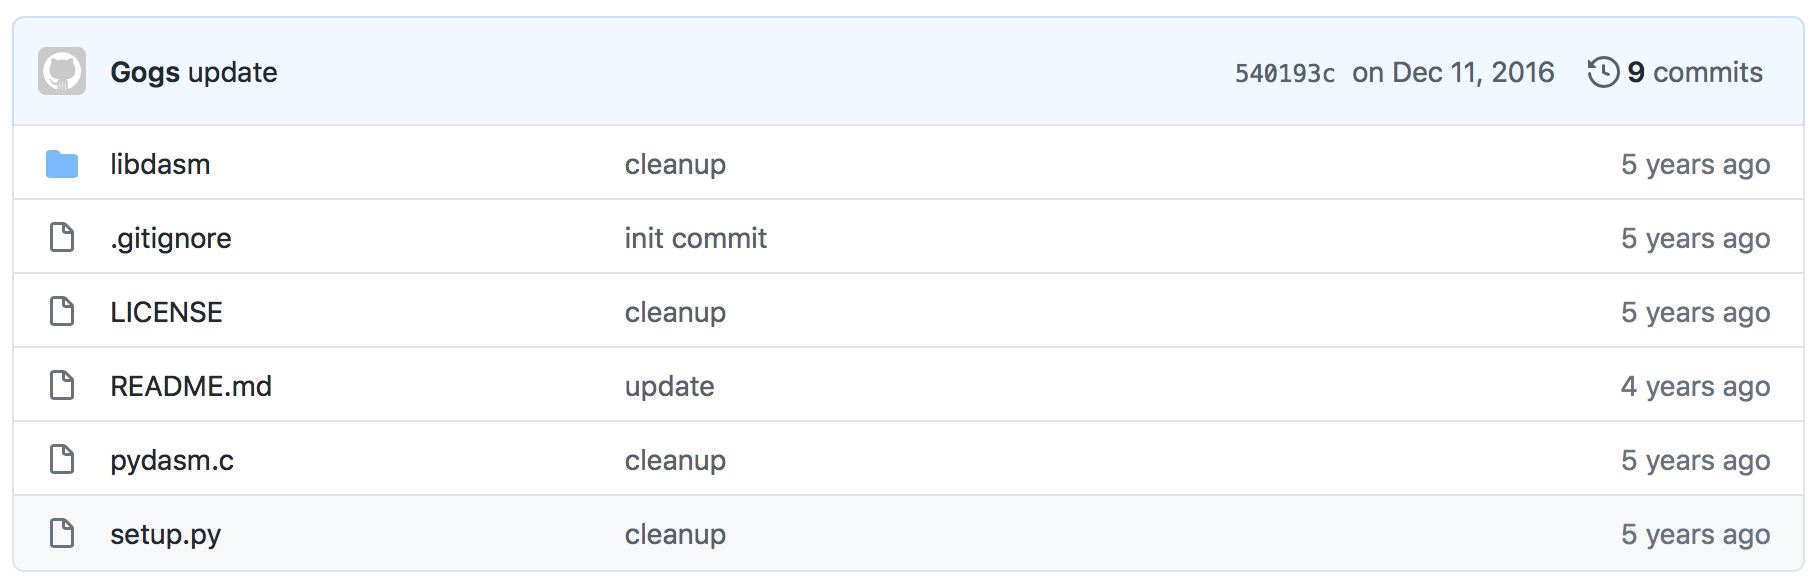Click the update commit next to README.md
This screenshot has width=1820, height=588.
point(668,386)
